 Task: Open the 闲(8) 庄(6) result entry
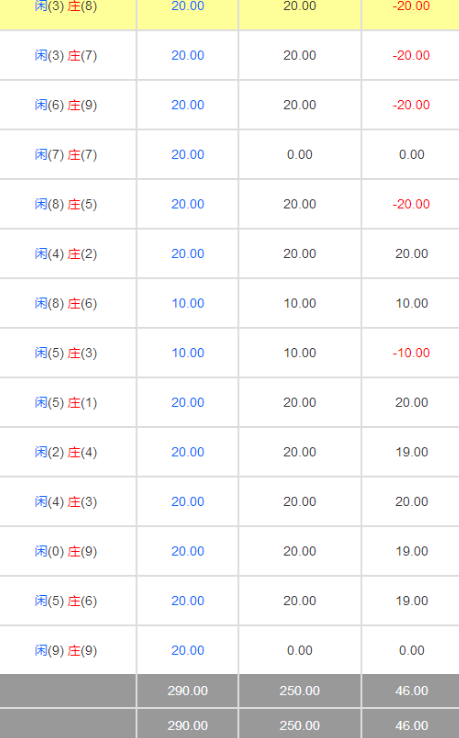[x=66, y=304]
